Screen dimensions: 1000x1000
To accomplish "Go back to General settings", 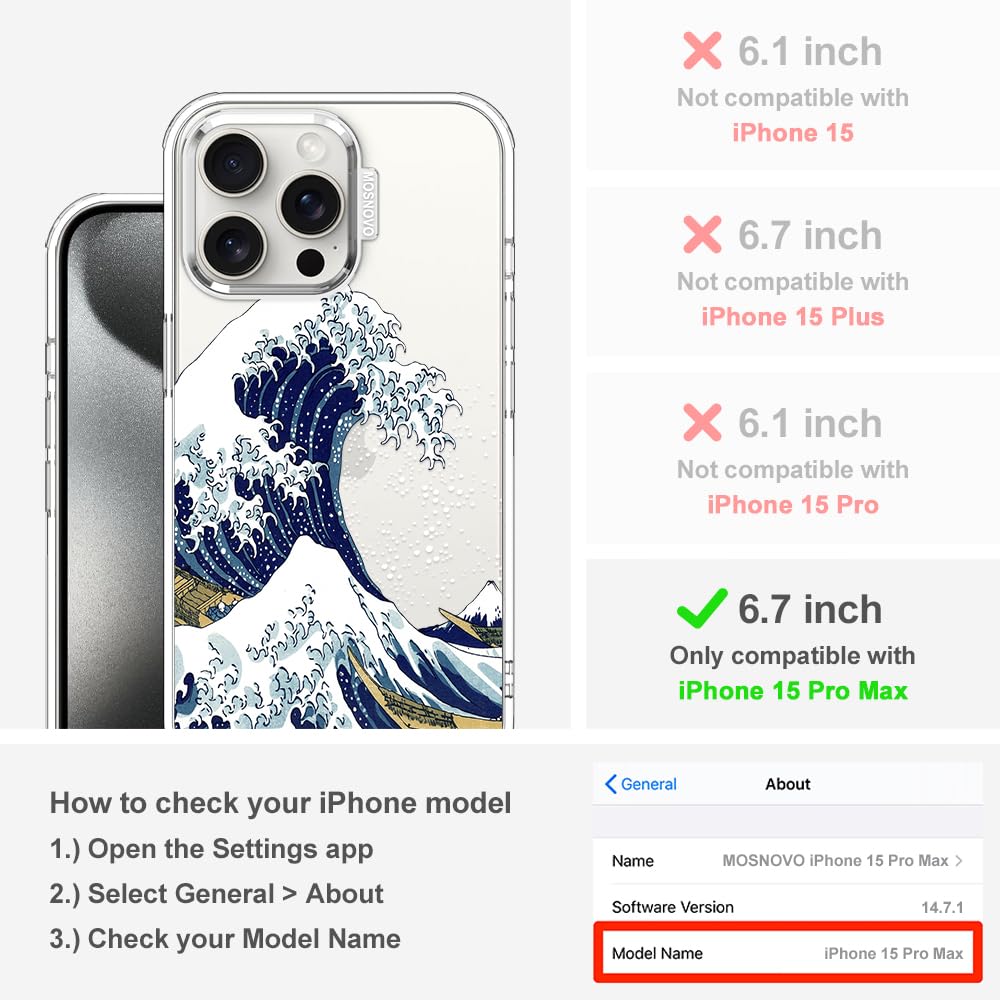I will pos(640,784).
